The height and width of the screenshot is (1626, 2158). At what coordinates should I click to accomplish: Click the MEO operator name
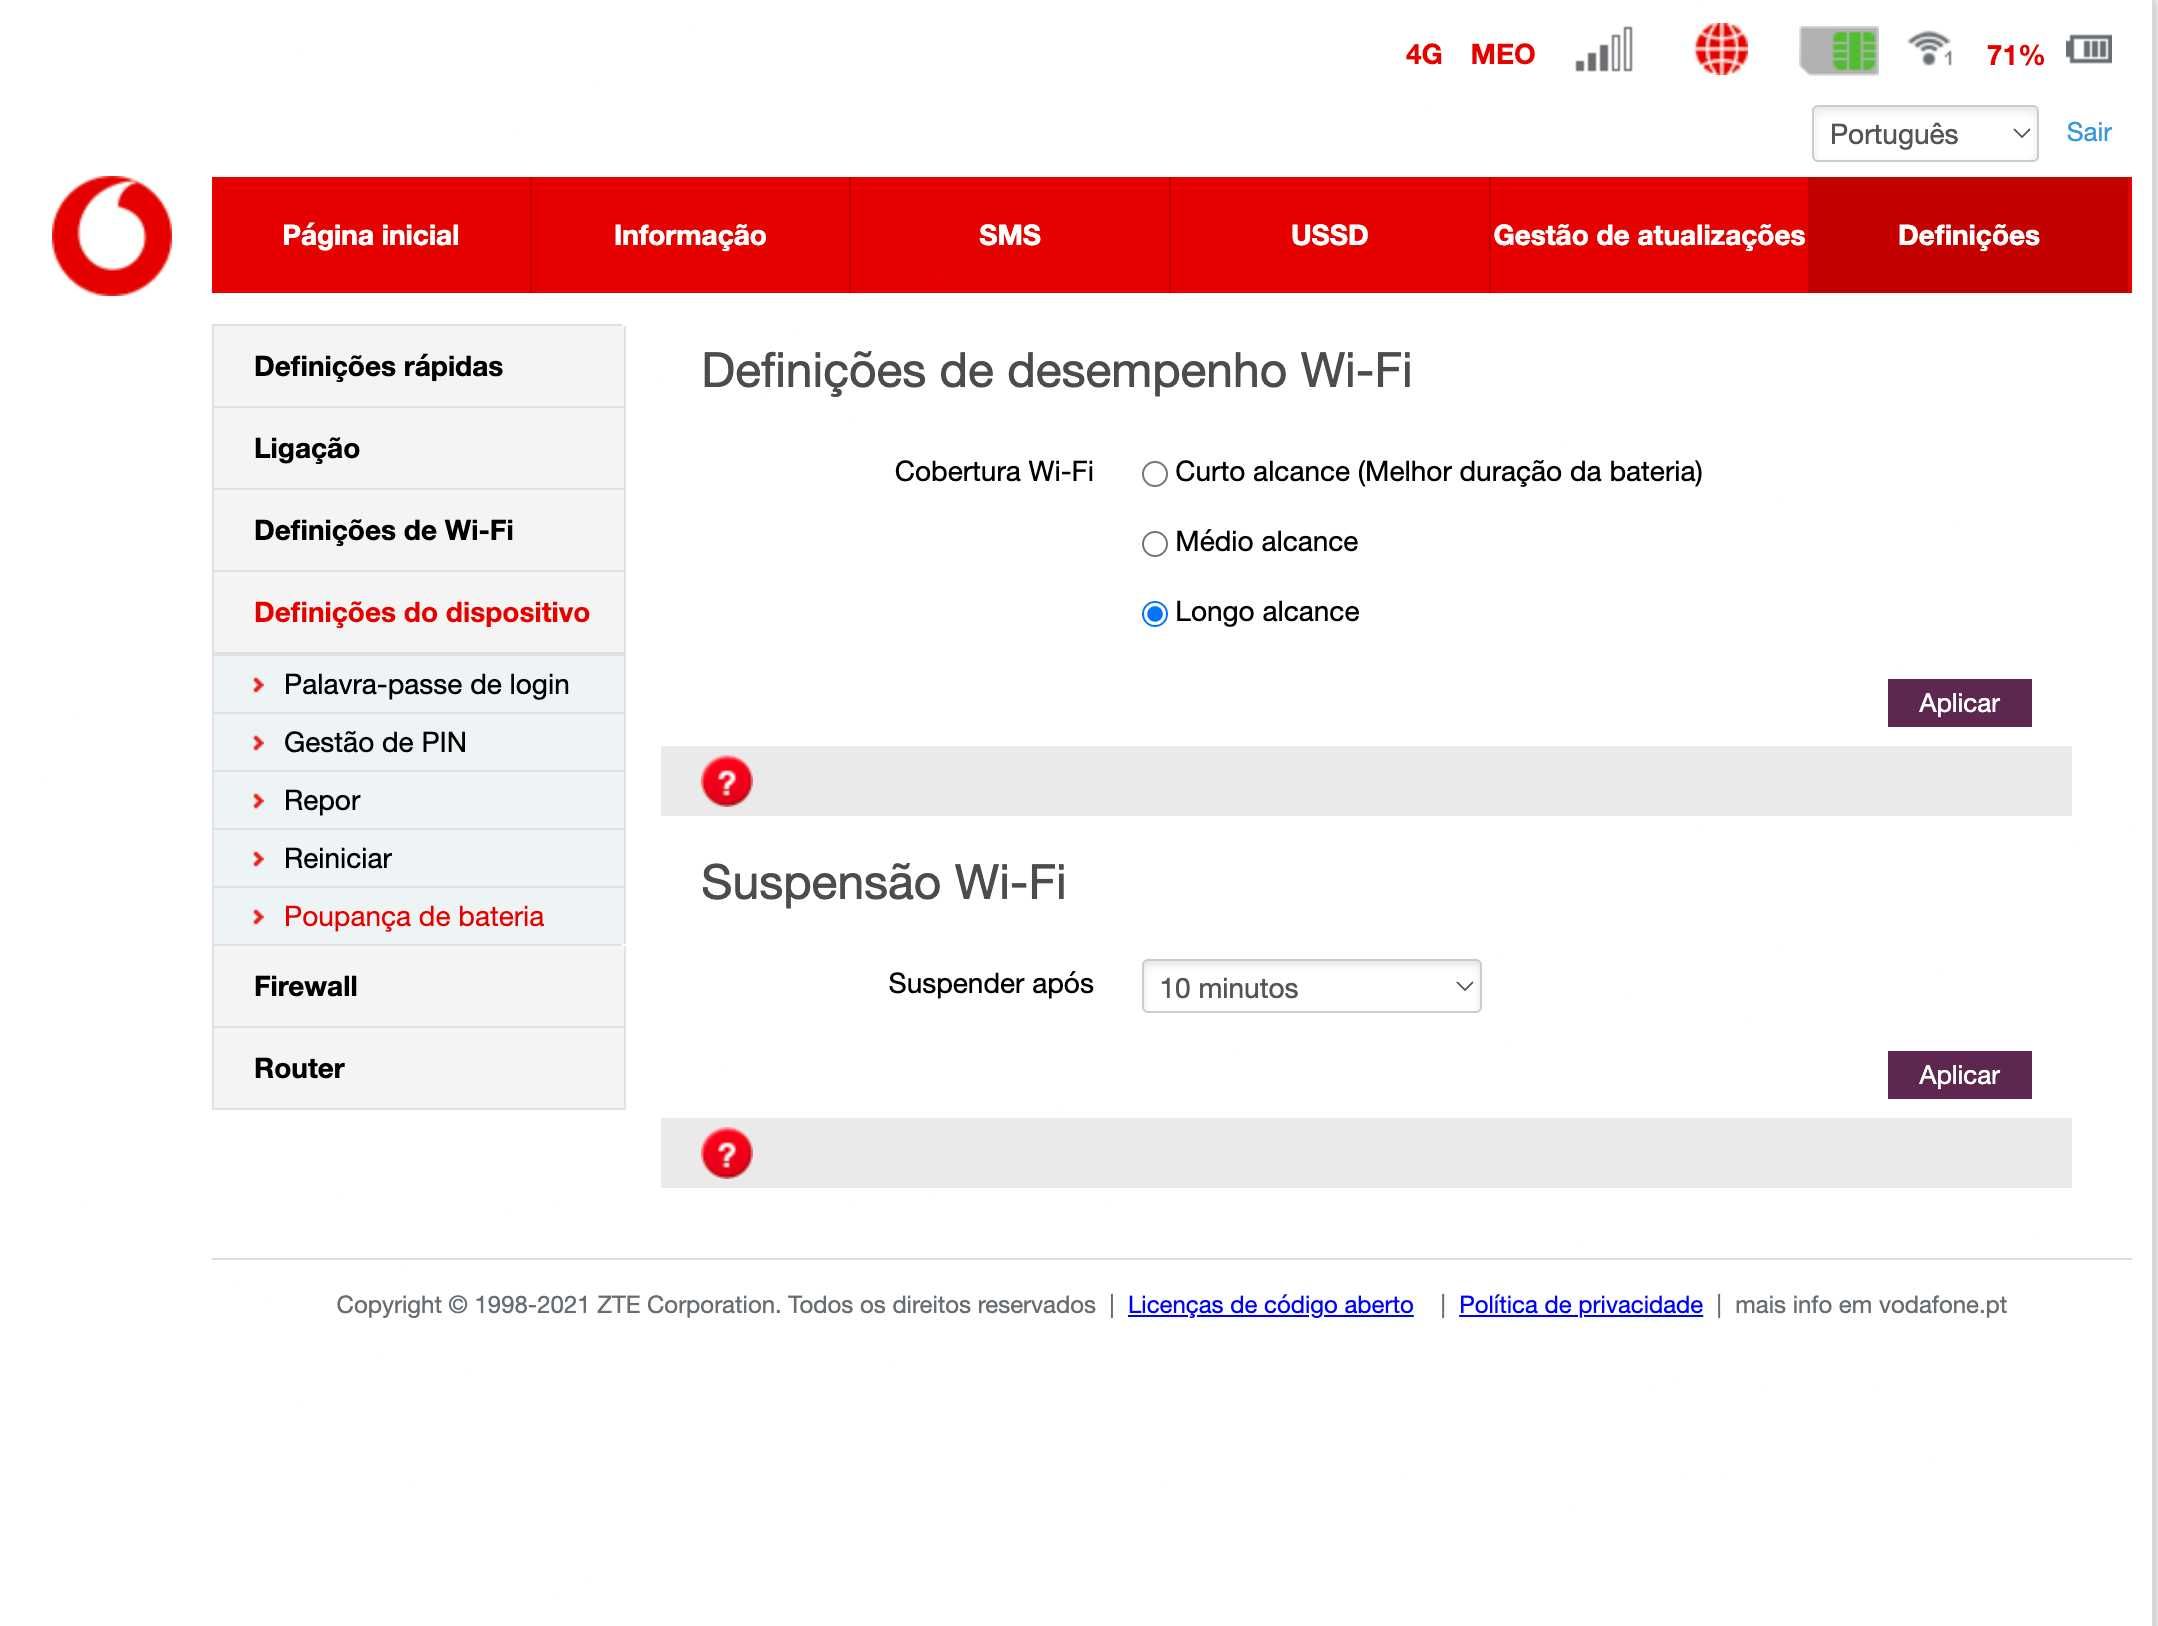pos(1502,54)
